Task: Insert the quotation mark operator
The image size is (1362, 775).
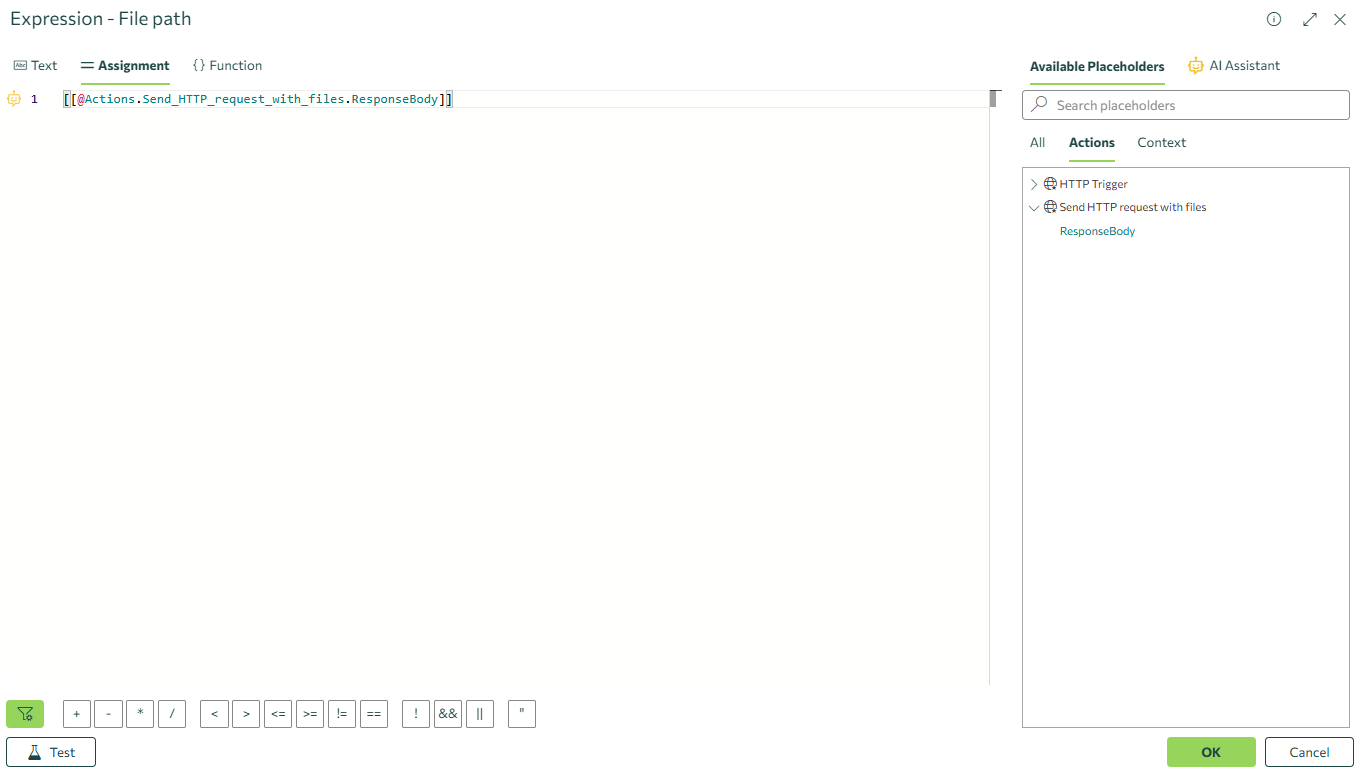Action: 521,713
